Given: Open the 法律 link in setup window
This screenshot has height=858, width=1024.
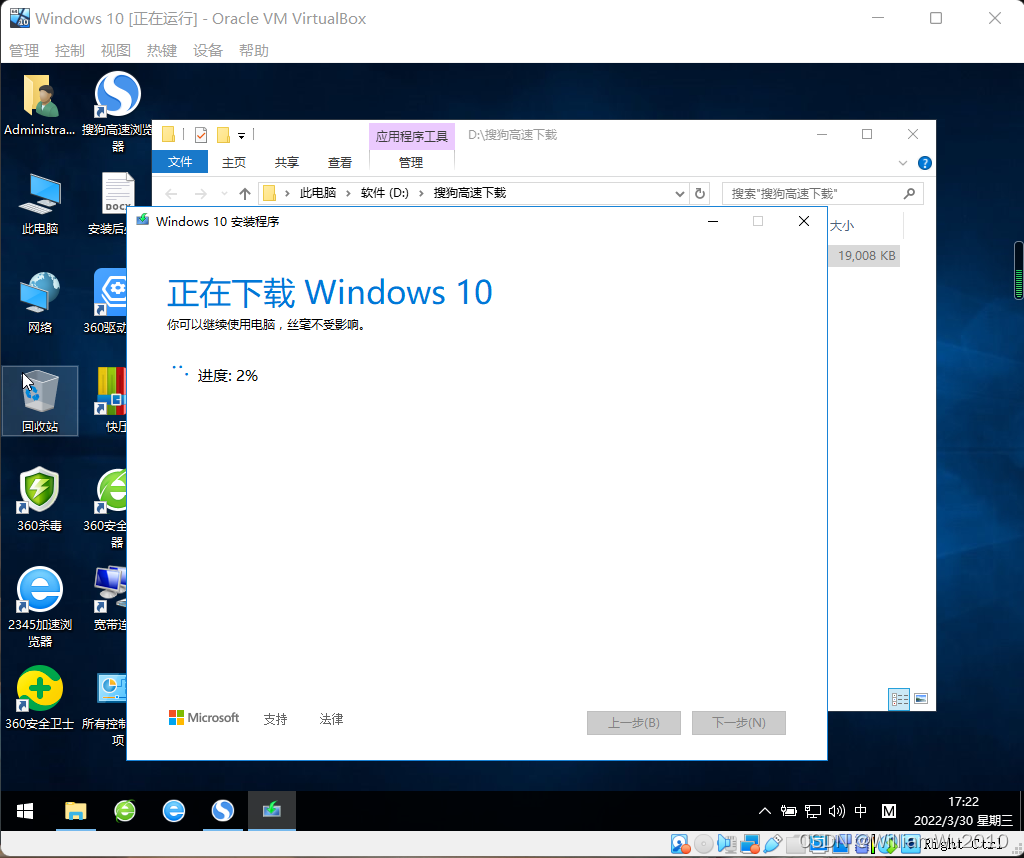Looking at the screenshot, I should 332,718.
